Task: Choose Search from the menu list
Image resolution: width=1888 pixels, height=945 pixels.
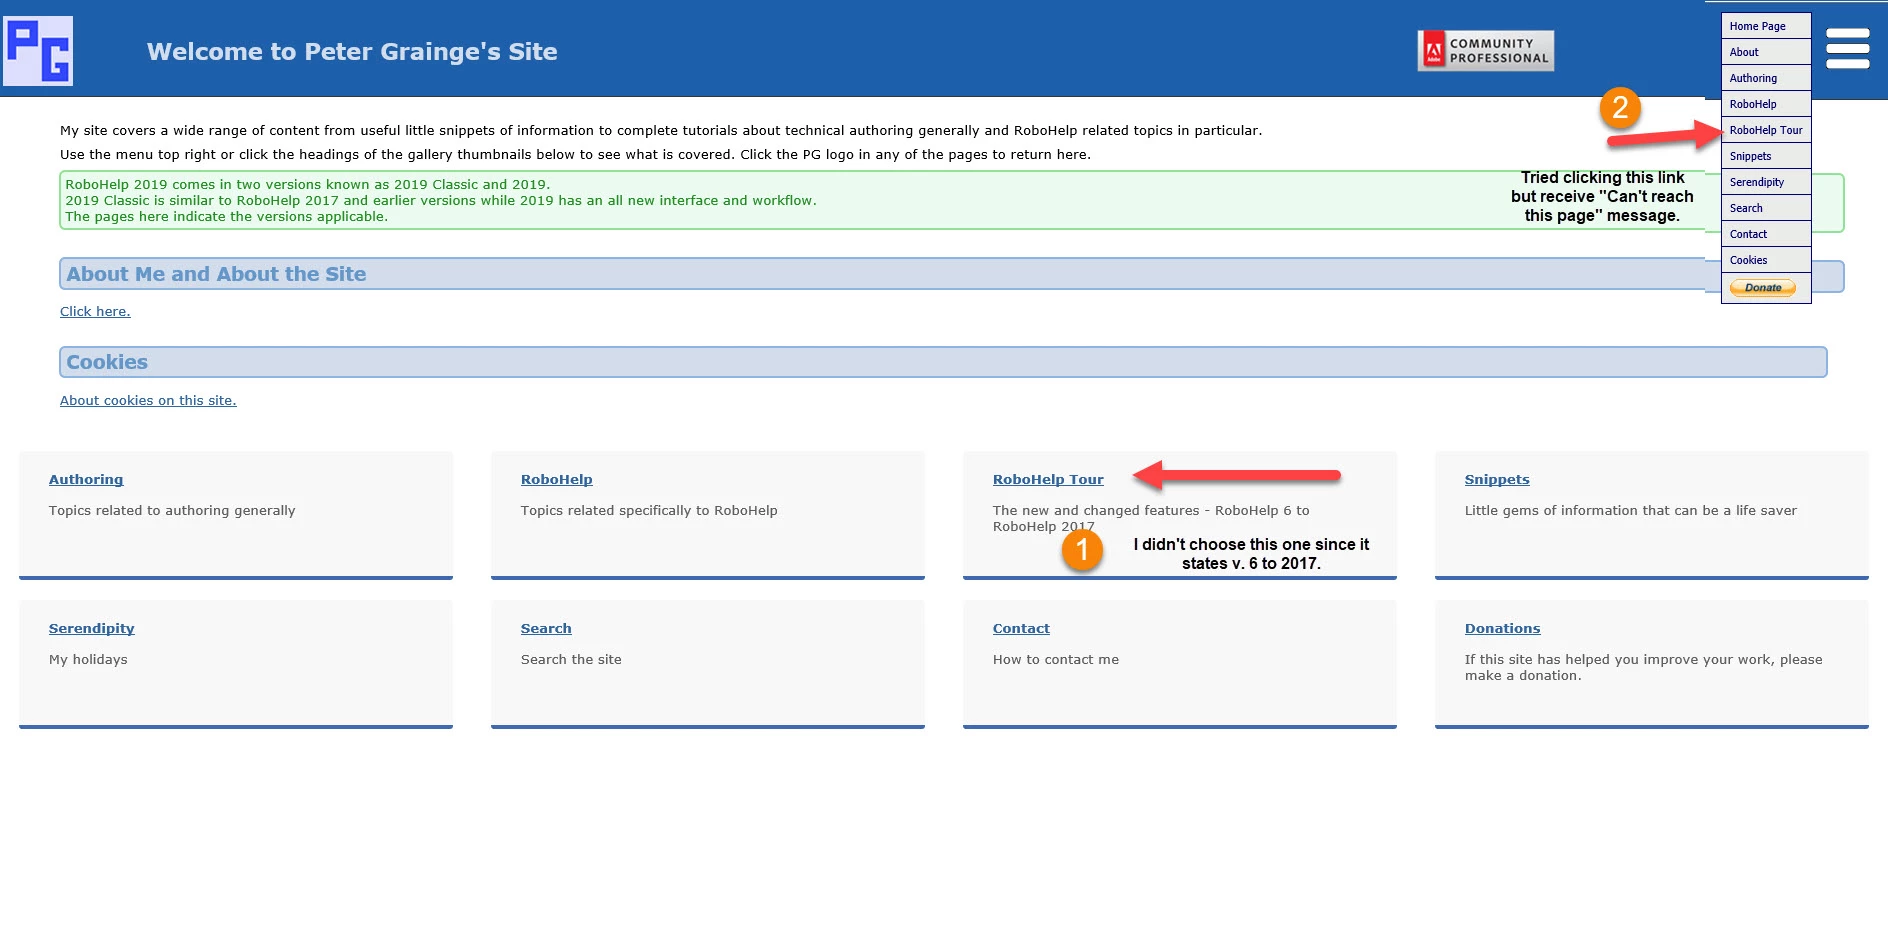Action: tap(1766, 208)
